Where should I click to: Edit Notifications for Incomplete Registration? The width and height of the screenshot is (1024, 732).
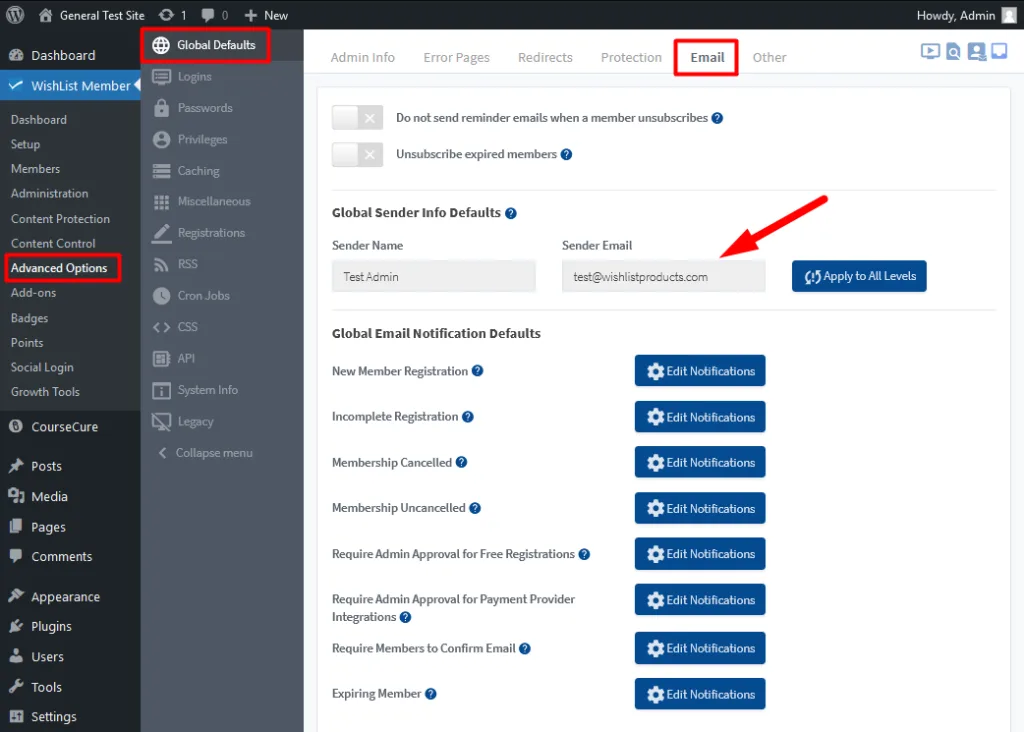699,417
